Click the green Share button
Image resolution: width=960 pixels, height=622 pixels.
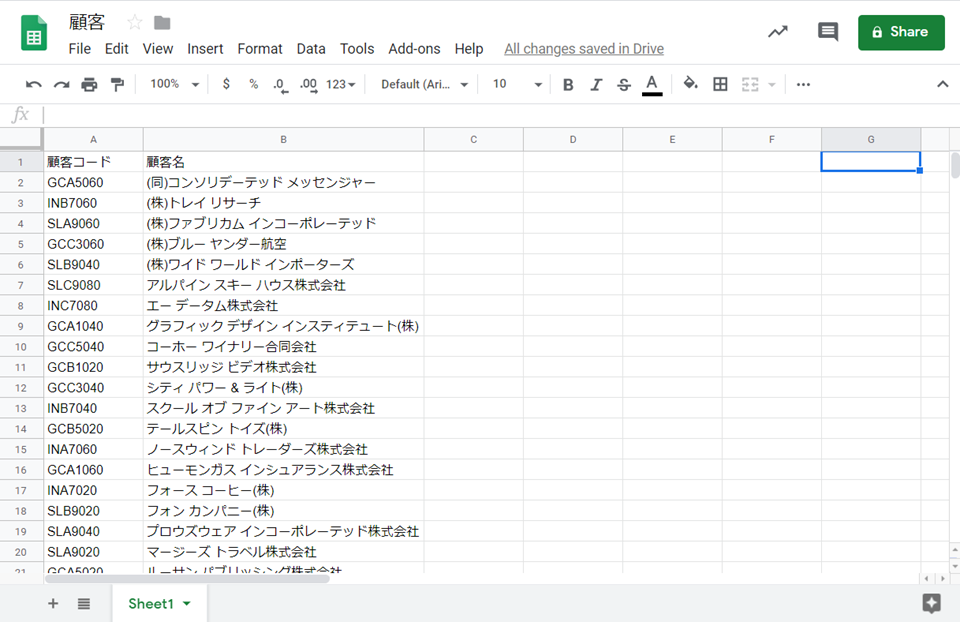(901, 32)
